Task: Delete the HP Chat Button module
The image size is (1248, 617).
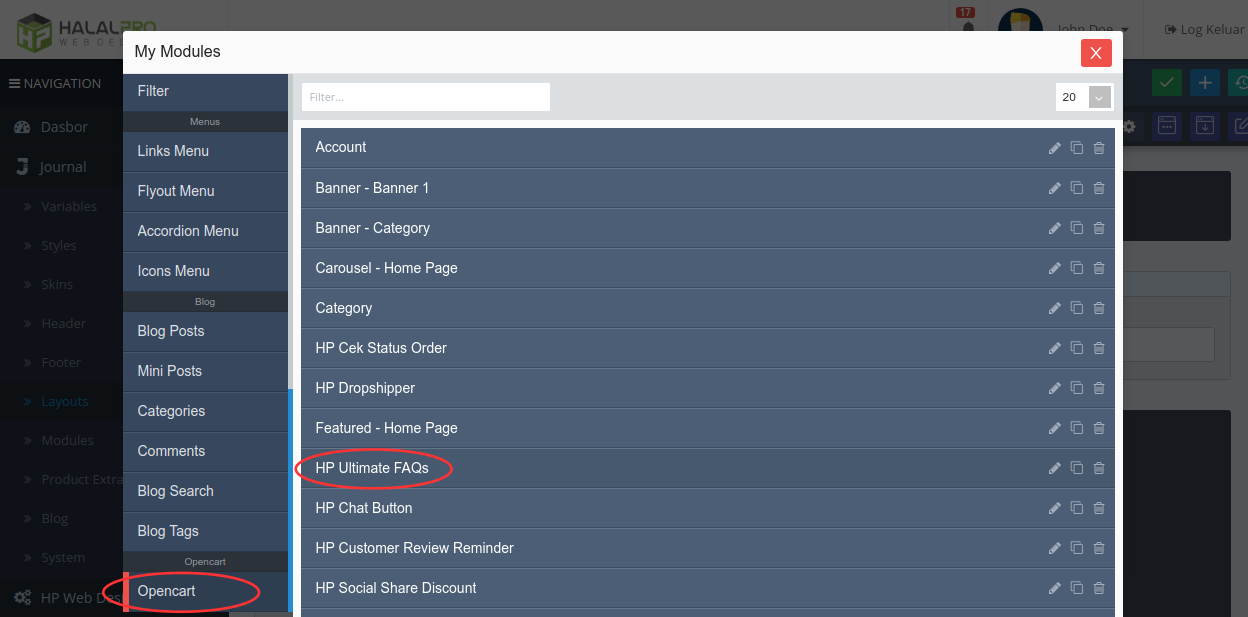Action: pyautogui.click(x=1098, y=508)
